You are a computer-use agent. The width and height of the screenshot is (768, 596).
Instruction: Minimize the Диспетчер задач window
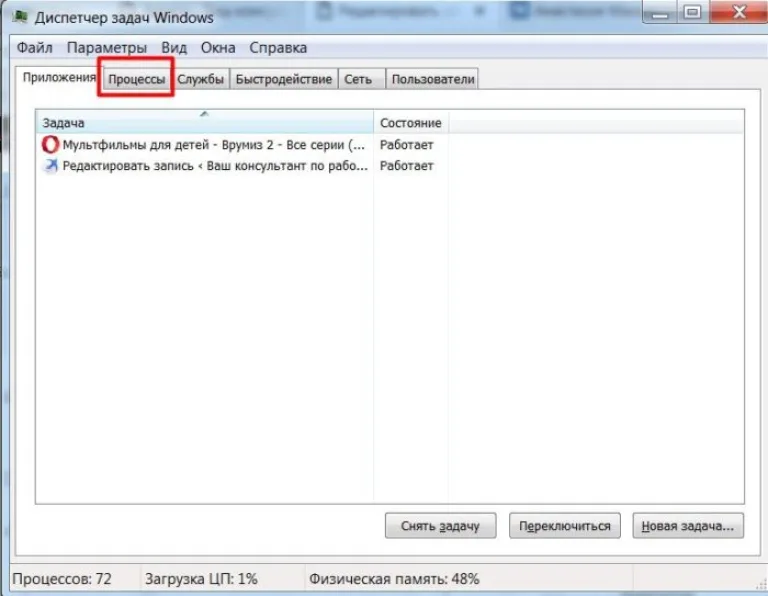point(660,12)
